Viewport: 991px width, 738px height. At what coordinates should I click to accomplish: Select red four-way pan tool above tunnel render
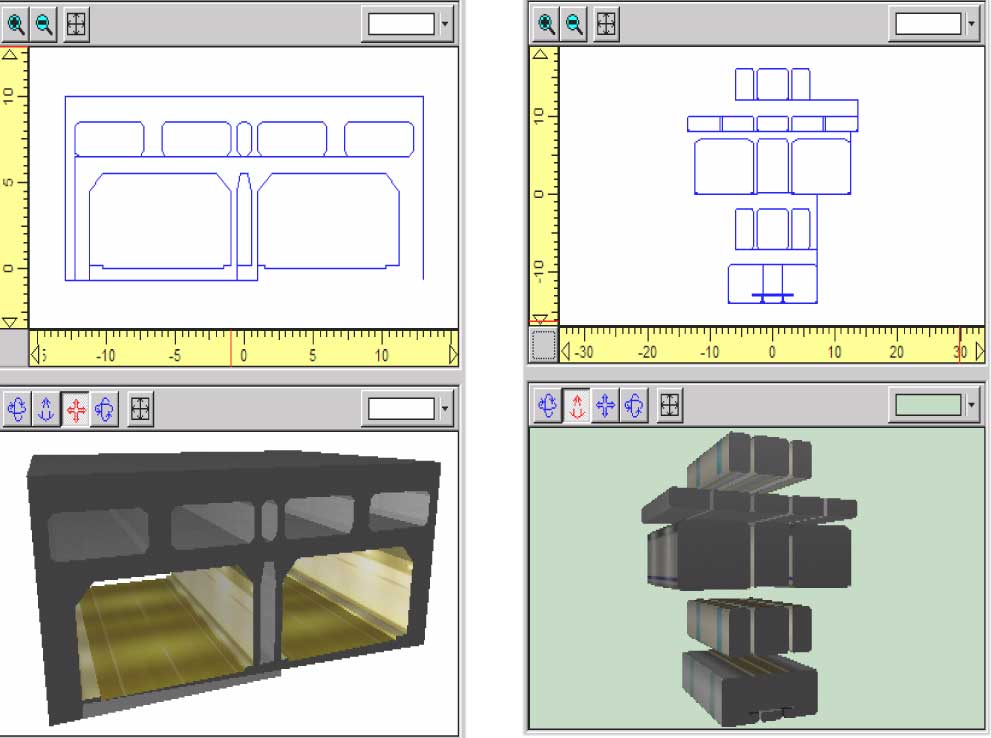(76, 409)
